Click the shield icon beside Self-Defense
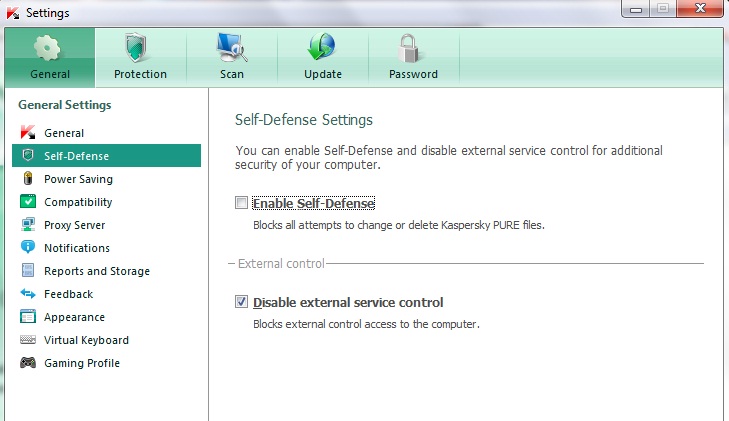Viewport: 729px width, 421px height. (x=28, y=155)
